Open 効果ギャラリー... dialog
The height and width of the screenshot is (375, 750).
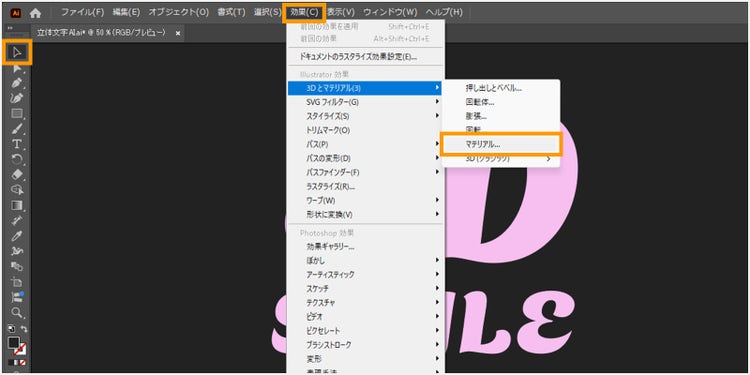tap(366, 247)
